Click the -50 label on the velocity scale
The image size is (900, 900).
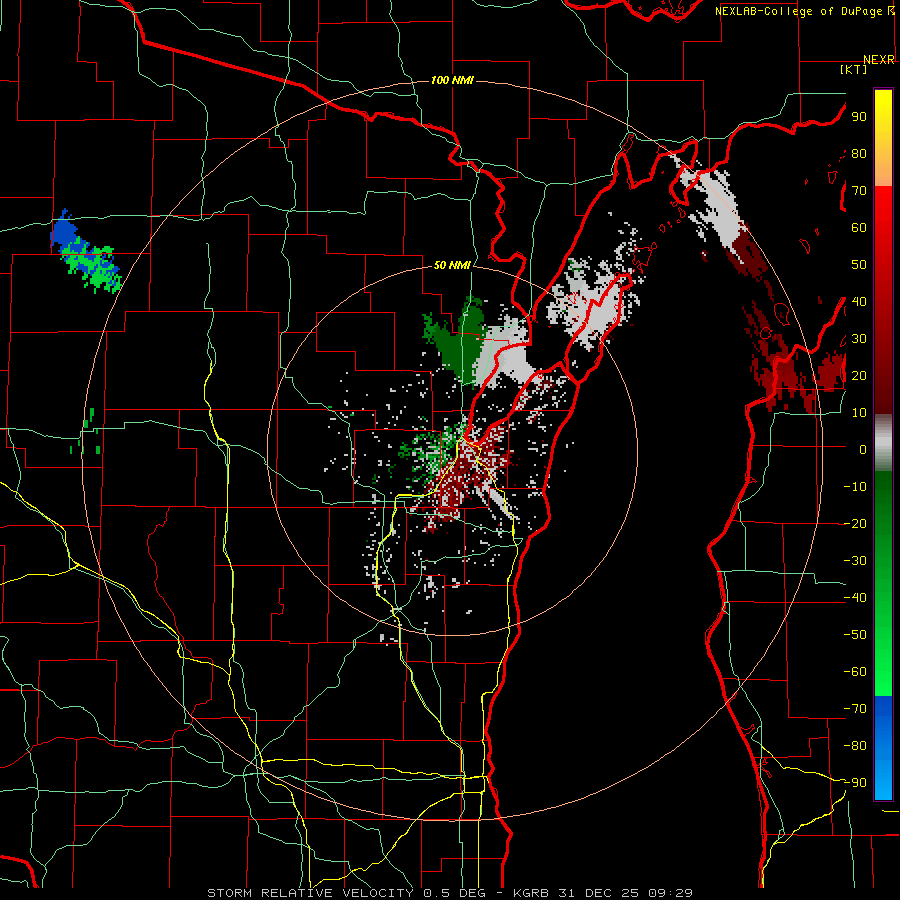(x=855, y=635)
